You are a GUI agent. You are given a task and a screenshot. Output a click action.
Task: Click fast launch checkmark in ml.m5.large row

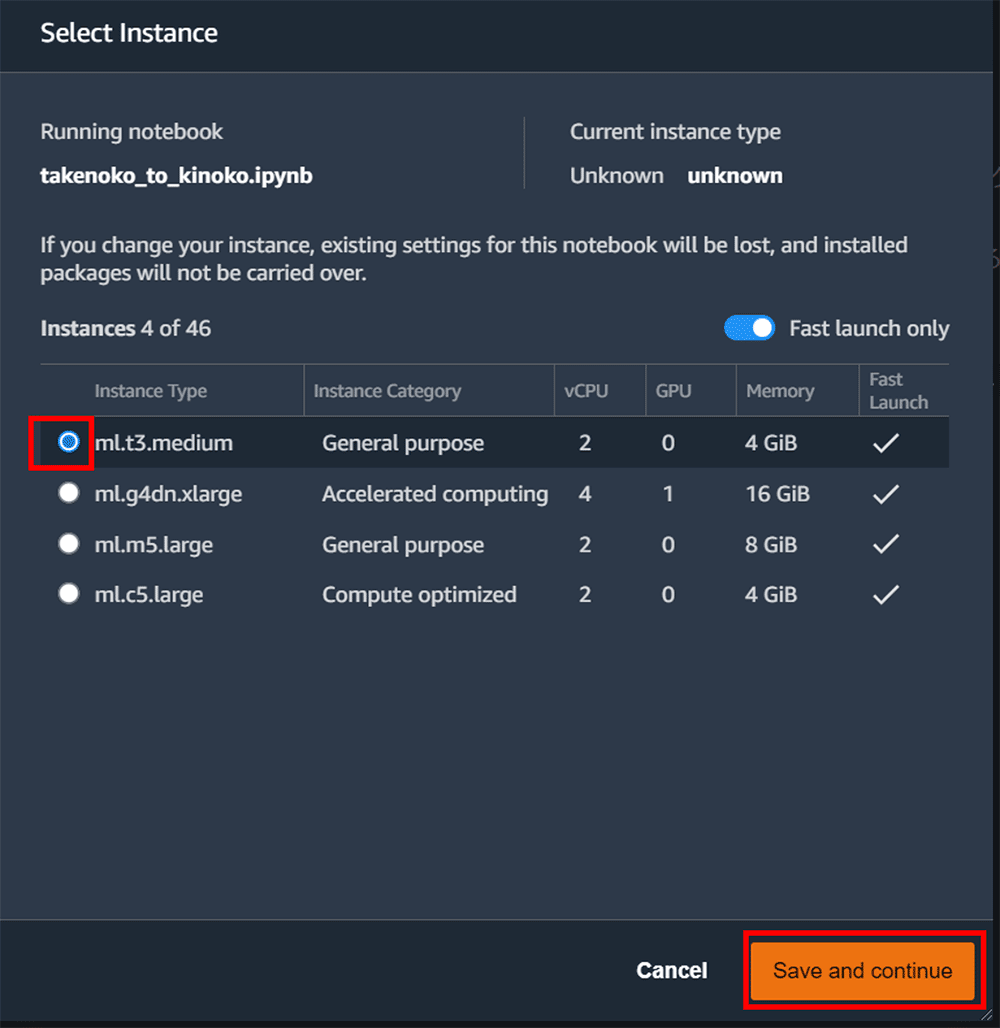coord(885,545)
